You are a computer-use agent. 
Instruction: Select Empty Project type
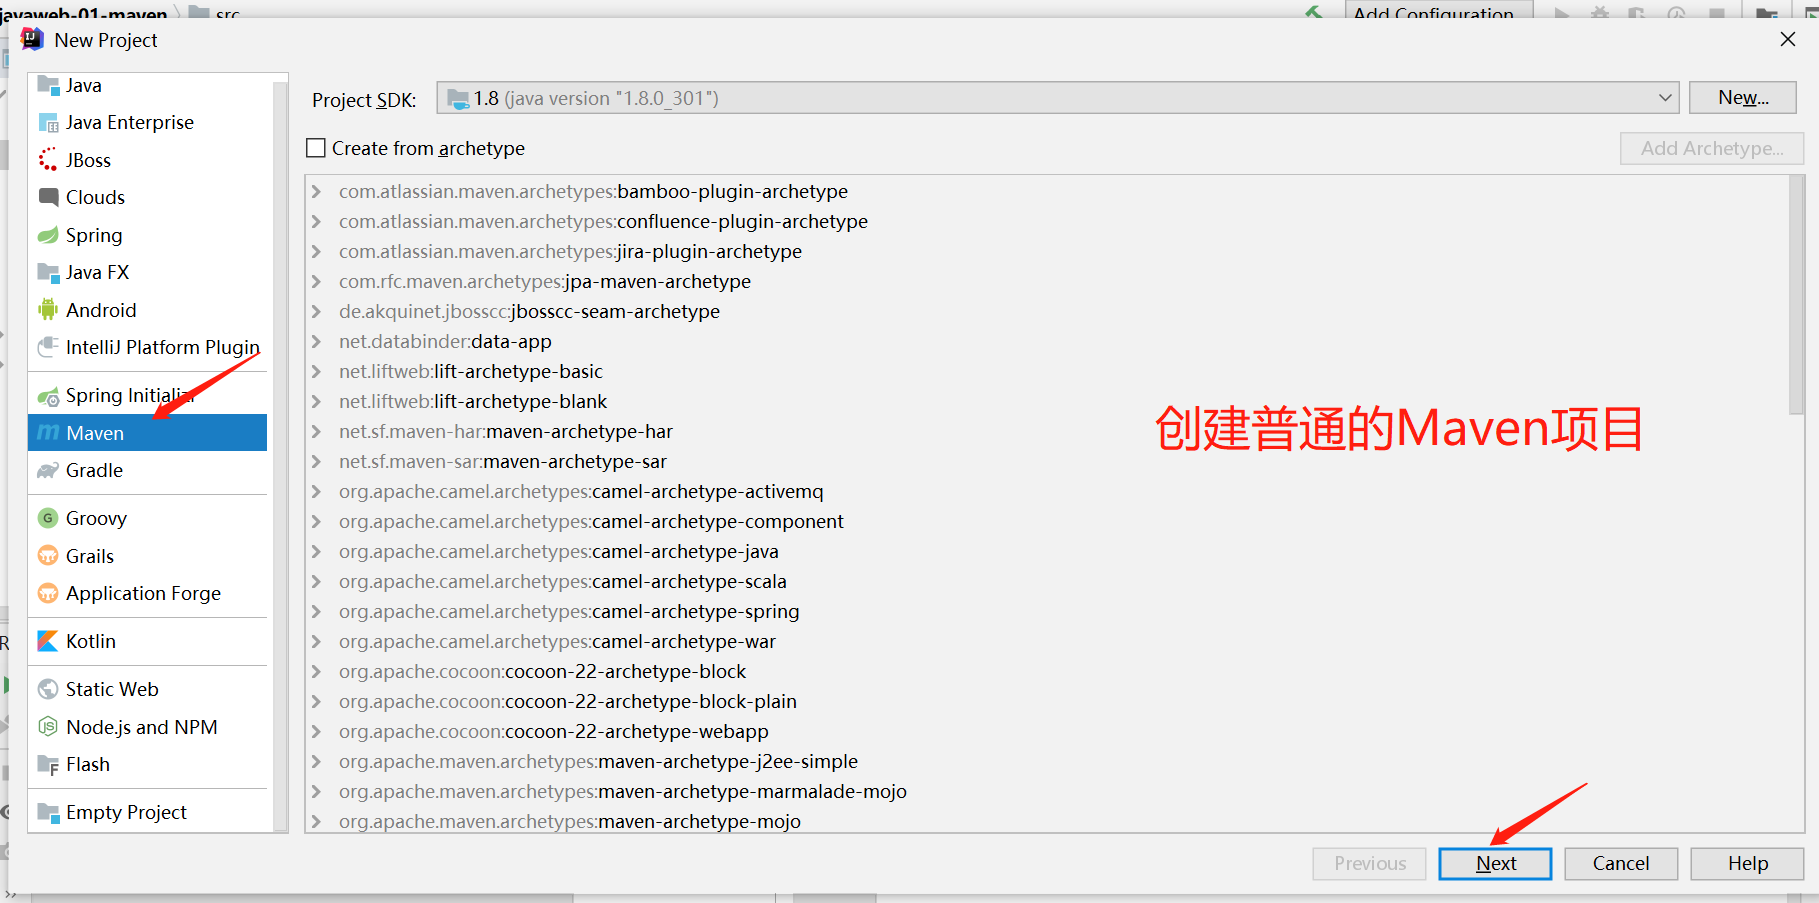[148, 812]
